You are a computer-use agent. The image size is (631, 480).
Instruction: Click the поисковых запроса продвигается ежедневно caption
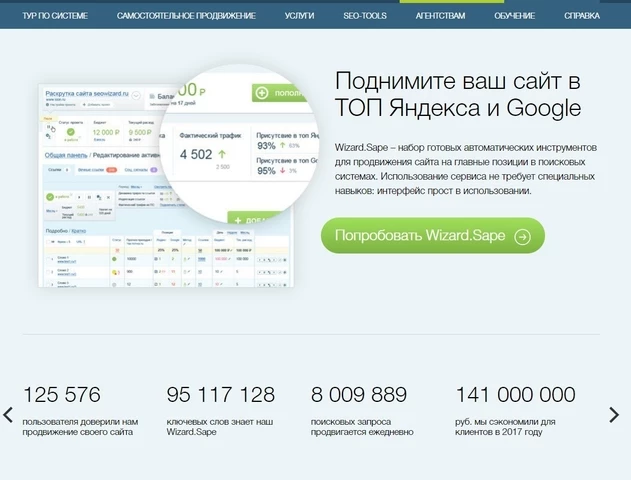(362, 427)
